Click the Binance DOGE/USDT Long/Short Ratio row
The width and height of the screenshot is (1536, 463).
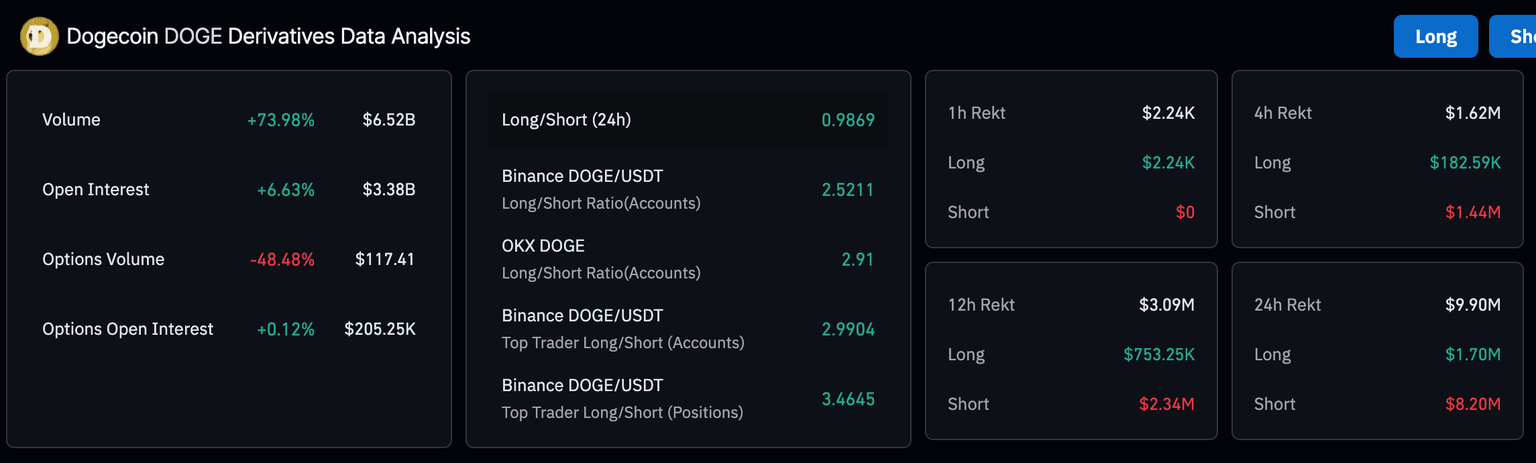(x=687, y=189)
